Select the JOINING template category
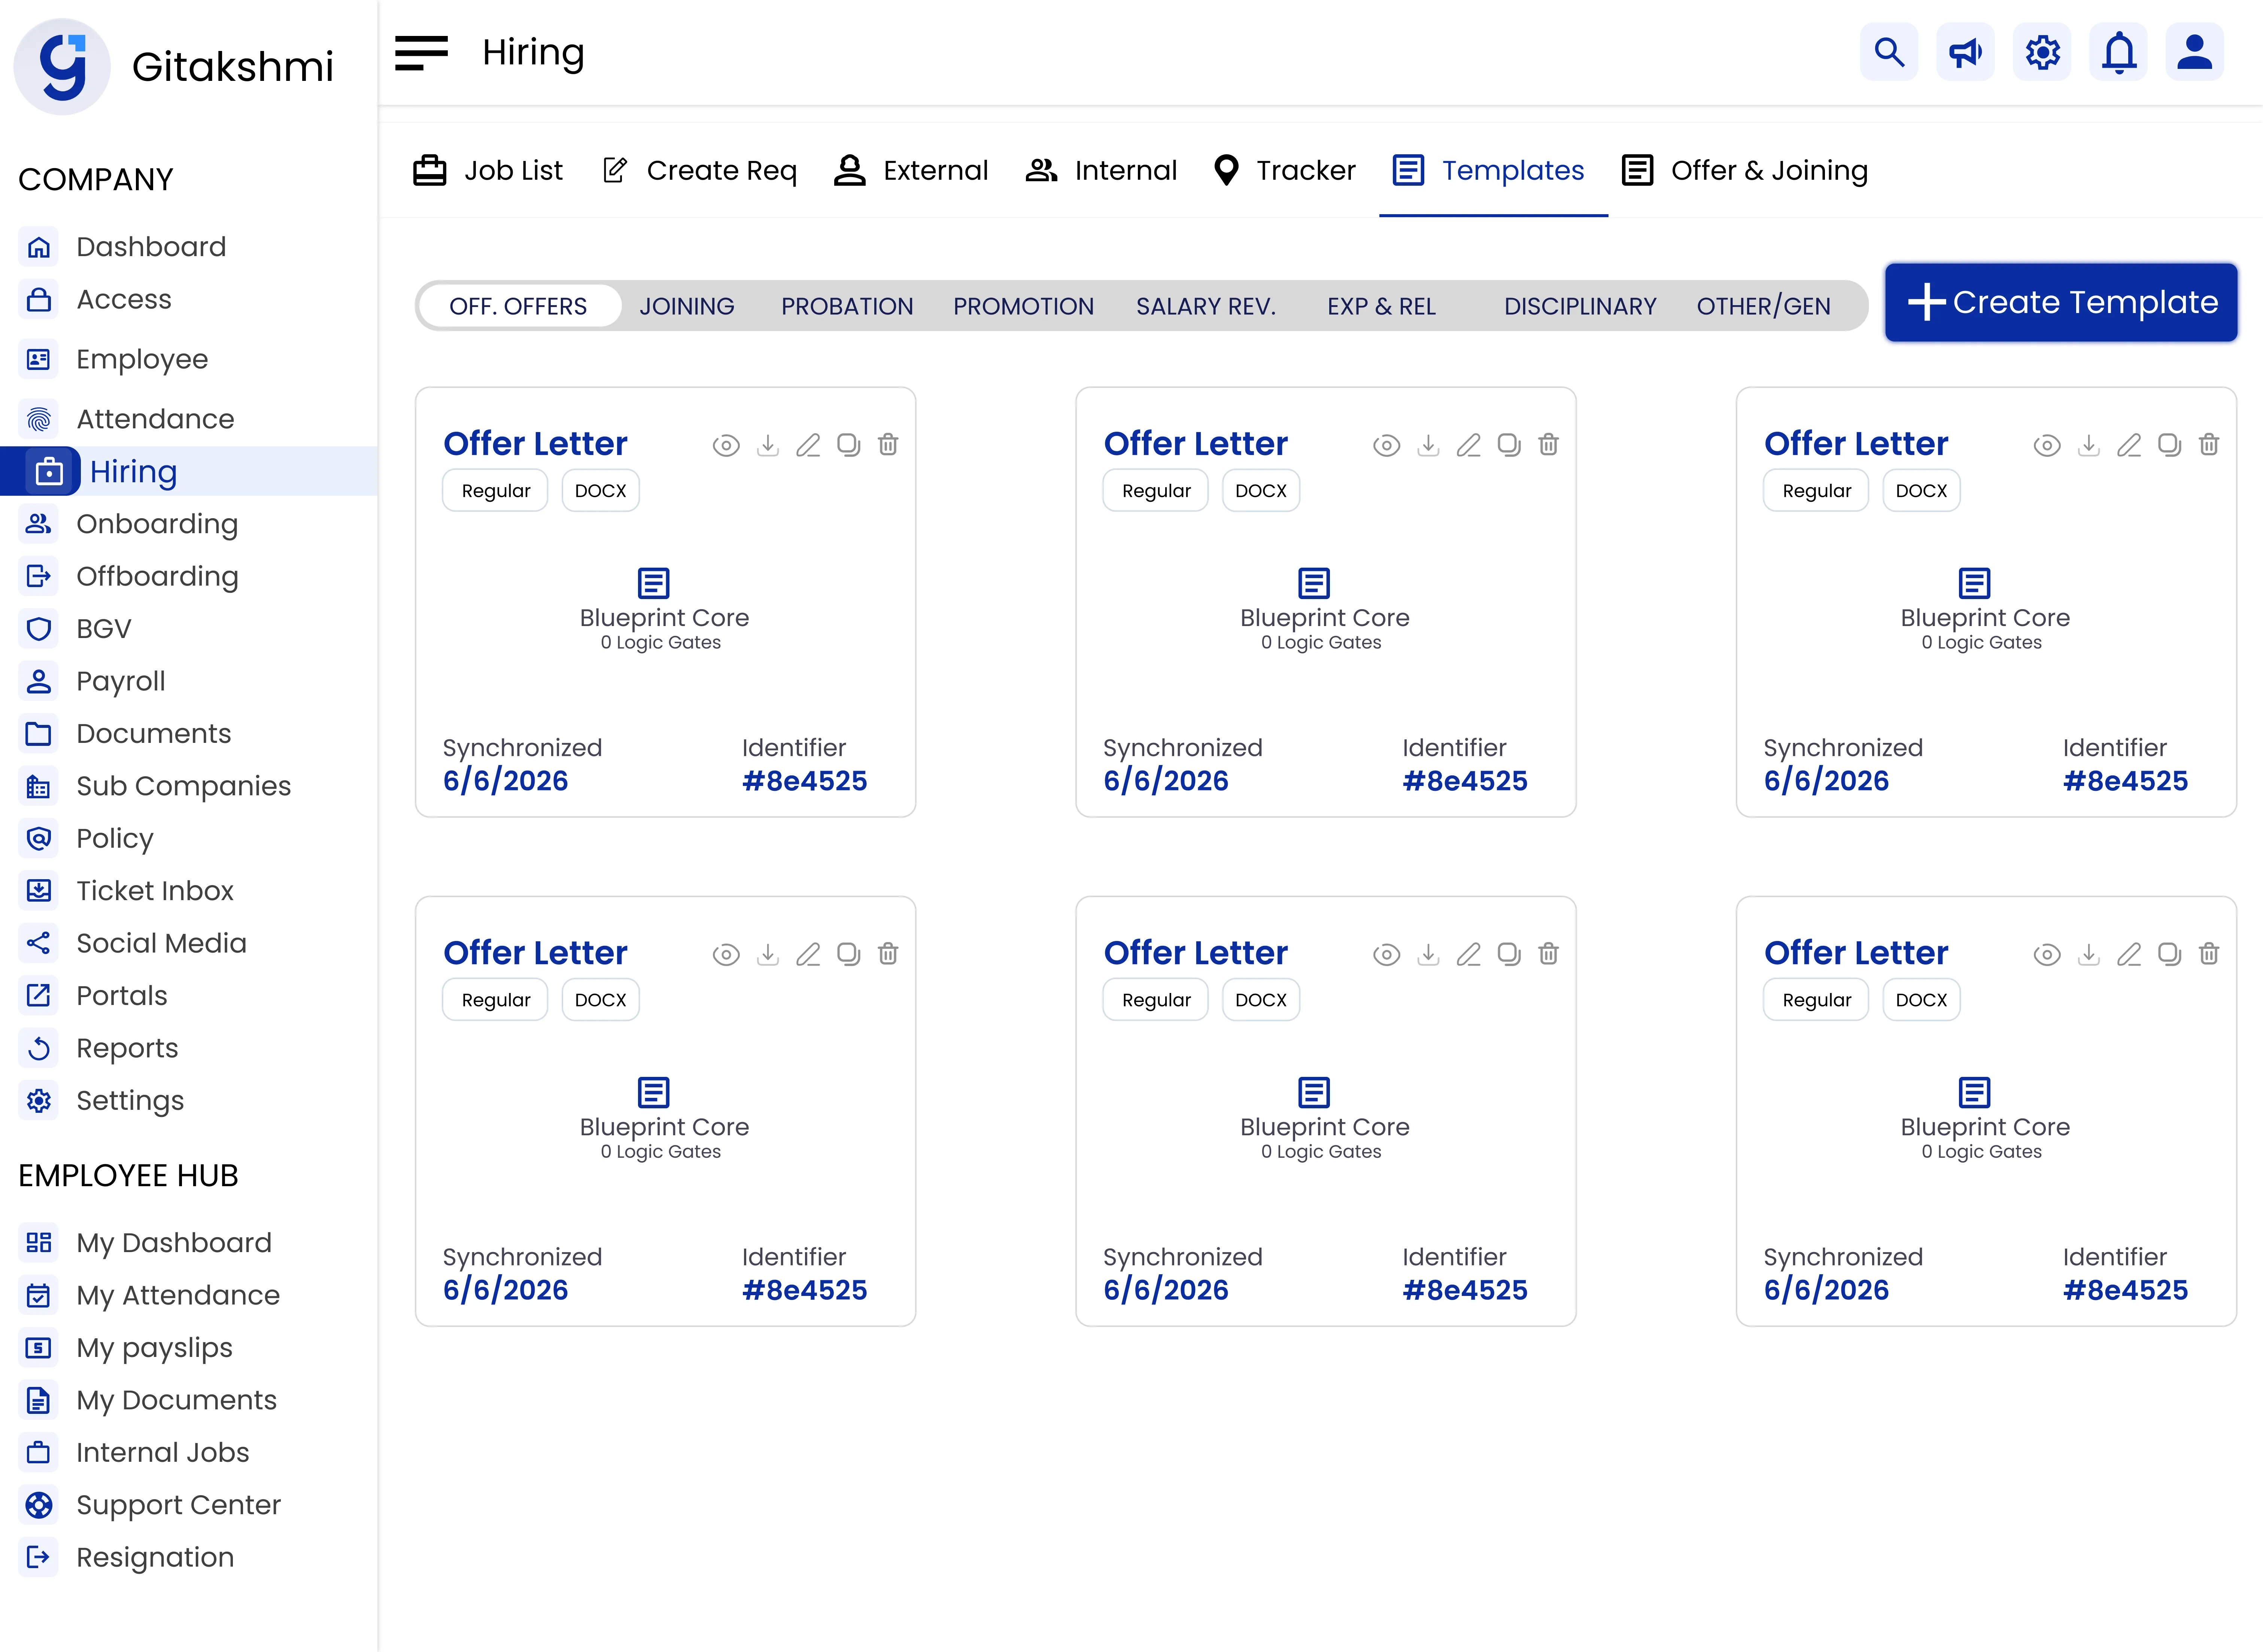The width and height of the screenshot is (2263, 1652). pos(687,306)
